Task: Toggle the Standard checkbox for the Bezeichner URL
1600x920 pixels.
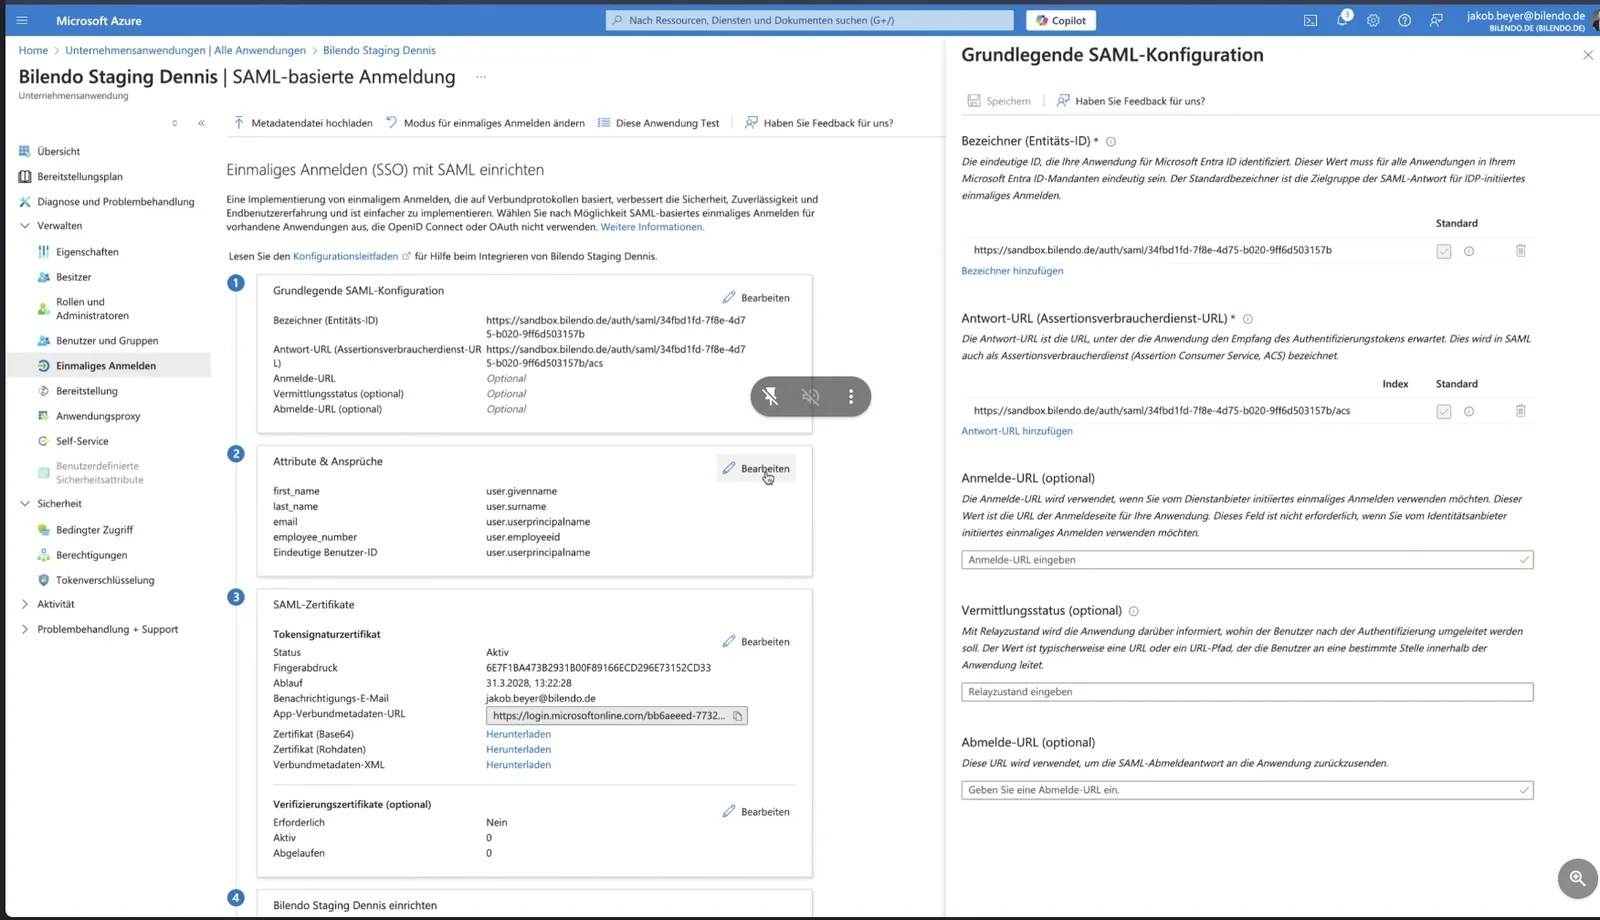Action: 1443,251
